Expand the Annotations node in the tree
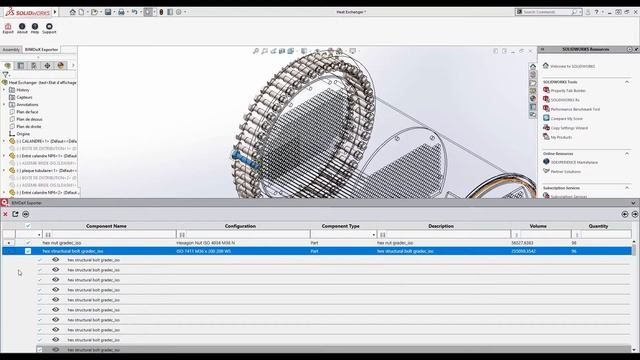The width and height of the screenshot is (640, 360). coord(4,104)
